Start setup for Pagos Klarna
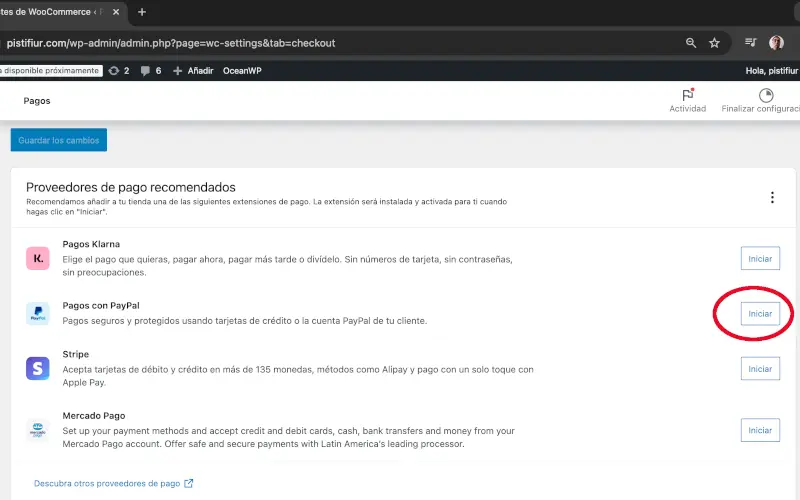This screenshot has width=800, height=500. pyautogui.click(x=760, y=259)
